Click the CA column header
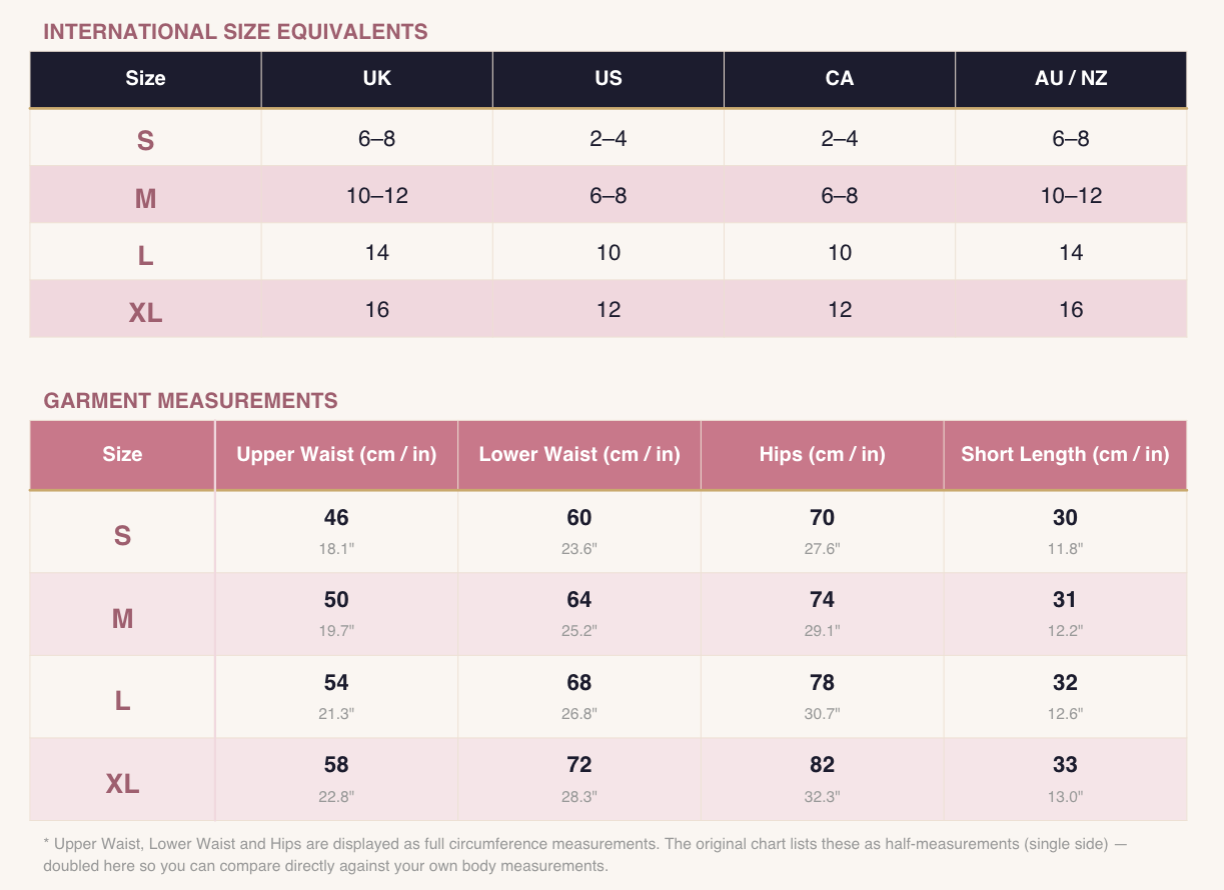This screenshot has width=1224, height=890. (x=839, y=78)
